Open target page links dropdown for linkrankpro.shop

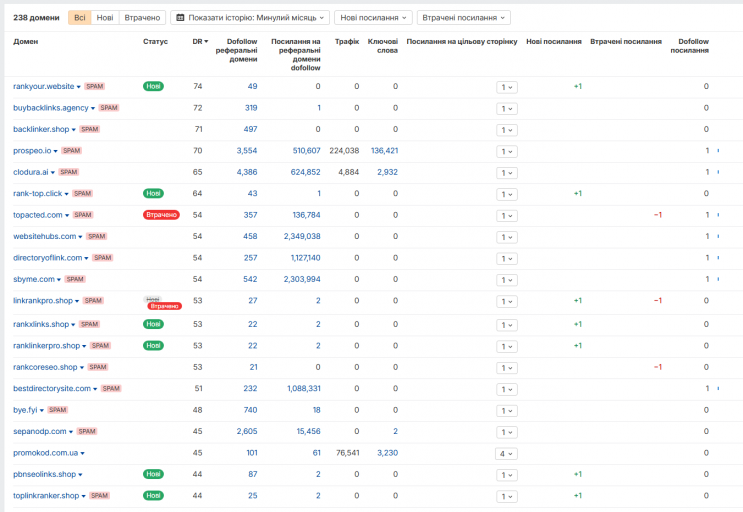[507, 301]
